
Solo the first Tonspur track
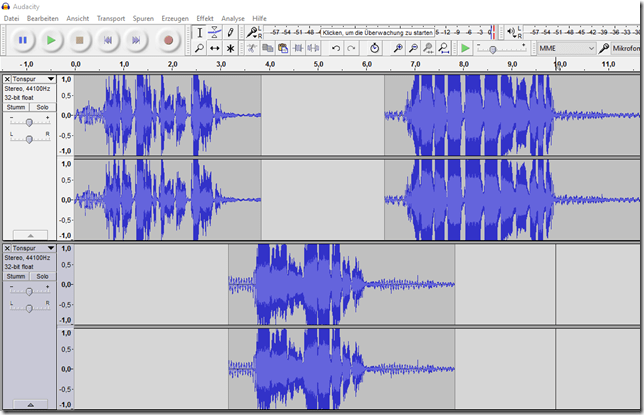click(x=42, y=107)
